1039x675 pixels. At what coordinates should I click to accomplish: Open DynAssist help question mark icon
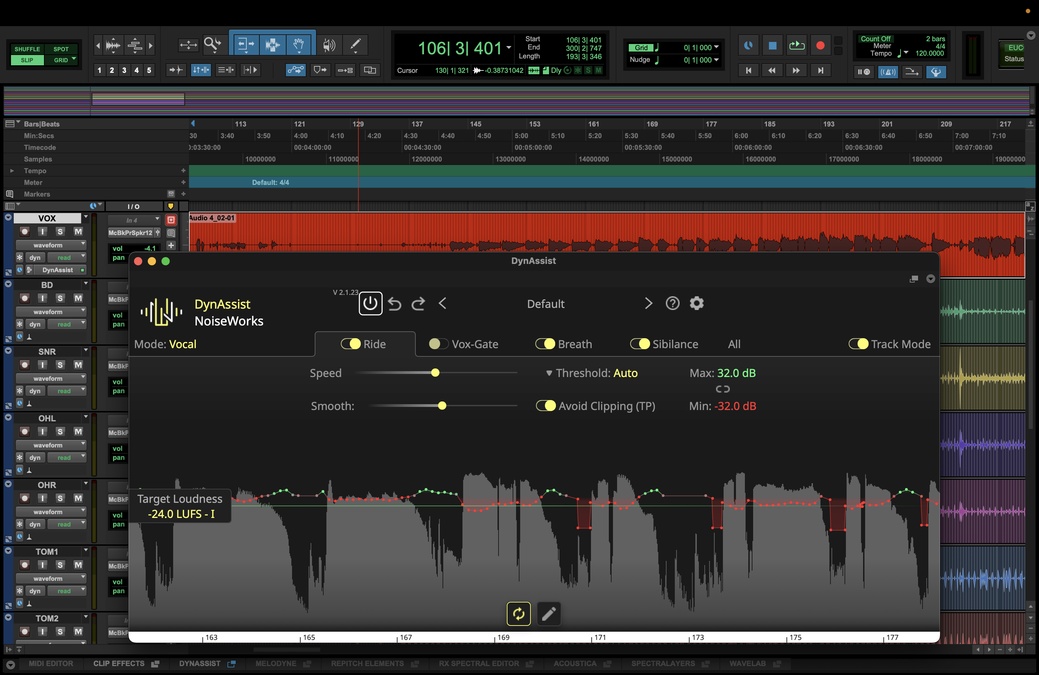[673, 303]
